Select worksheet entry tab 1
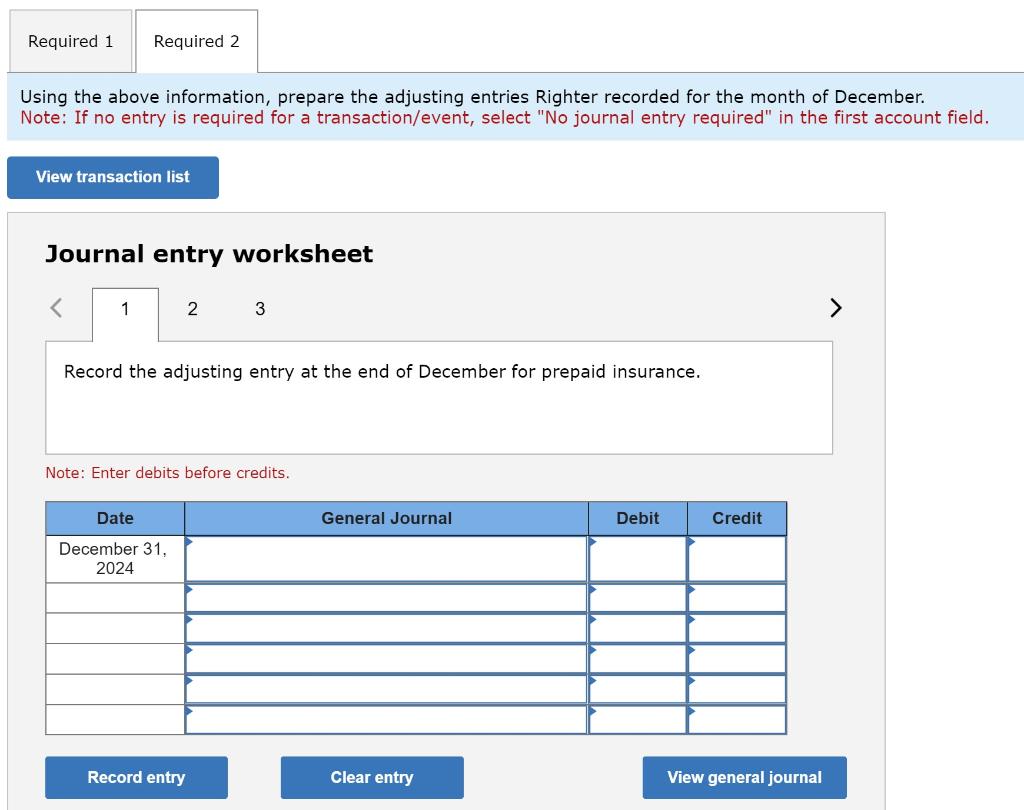Viewport: 1024px width, 810px height. (125, 314)
